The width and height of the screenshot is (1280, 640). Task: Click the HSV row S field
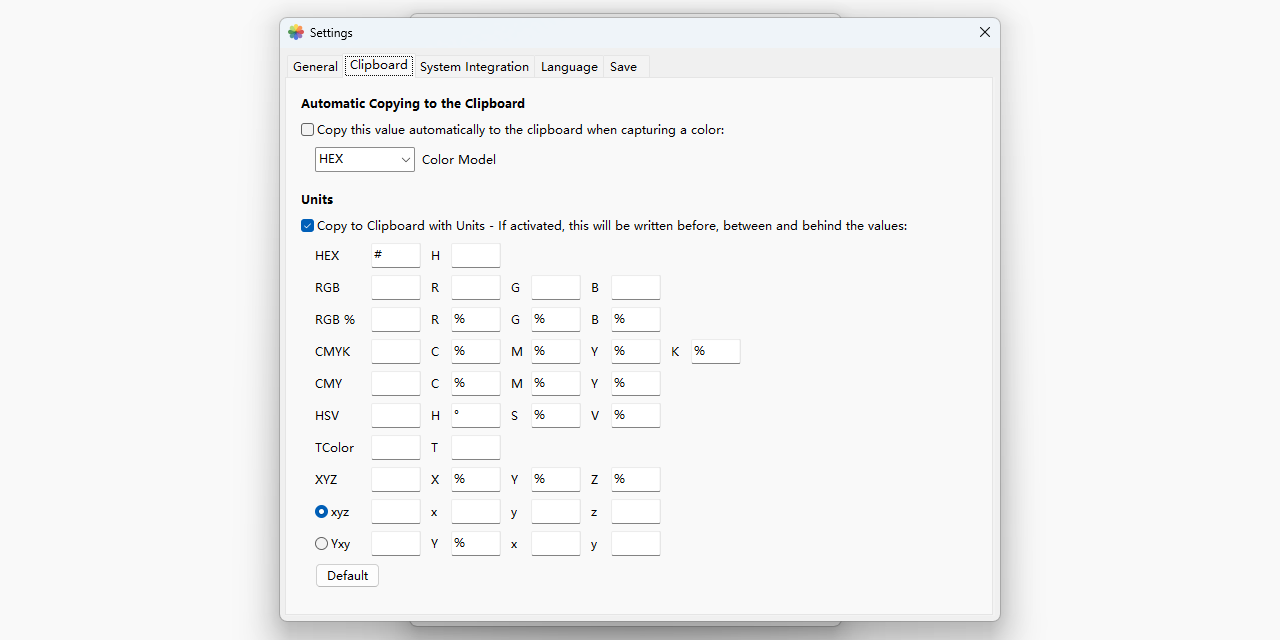coord(556,416)
